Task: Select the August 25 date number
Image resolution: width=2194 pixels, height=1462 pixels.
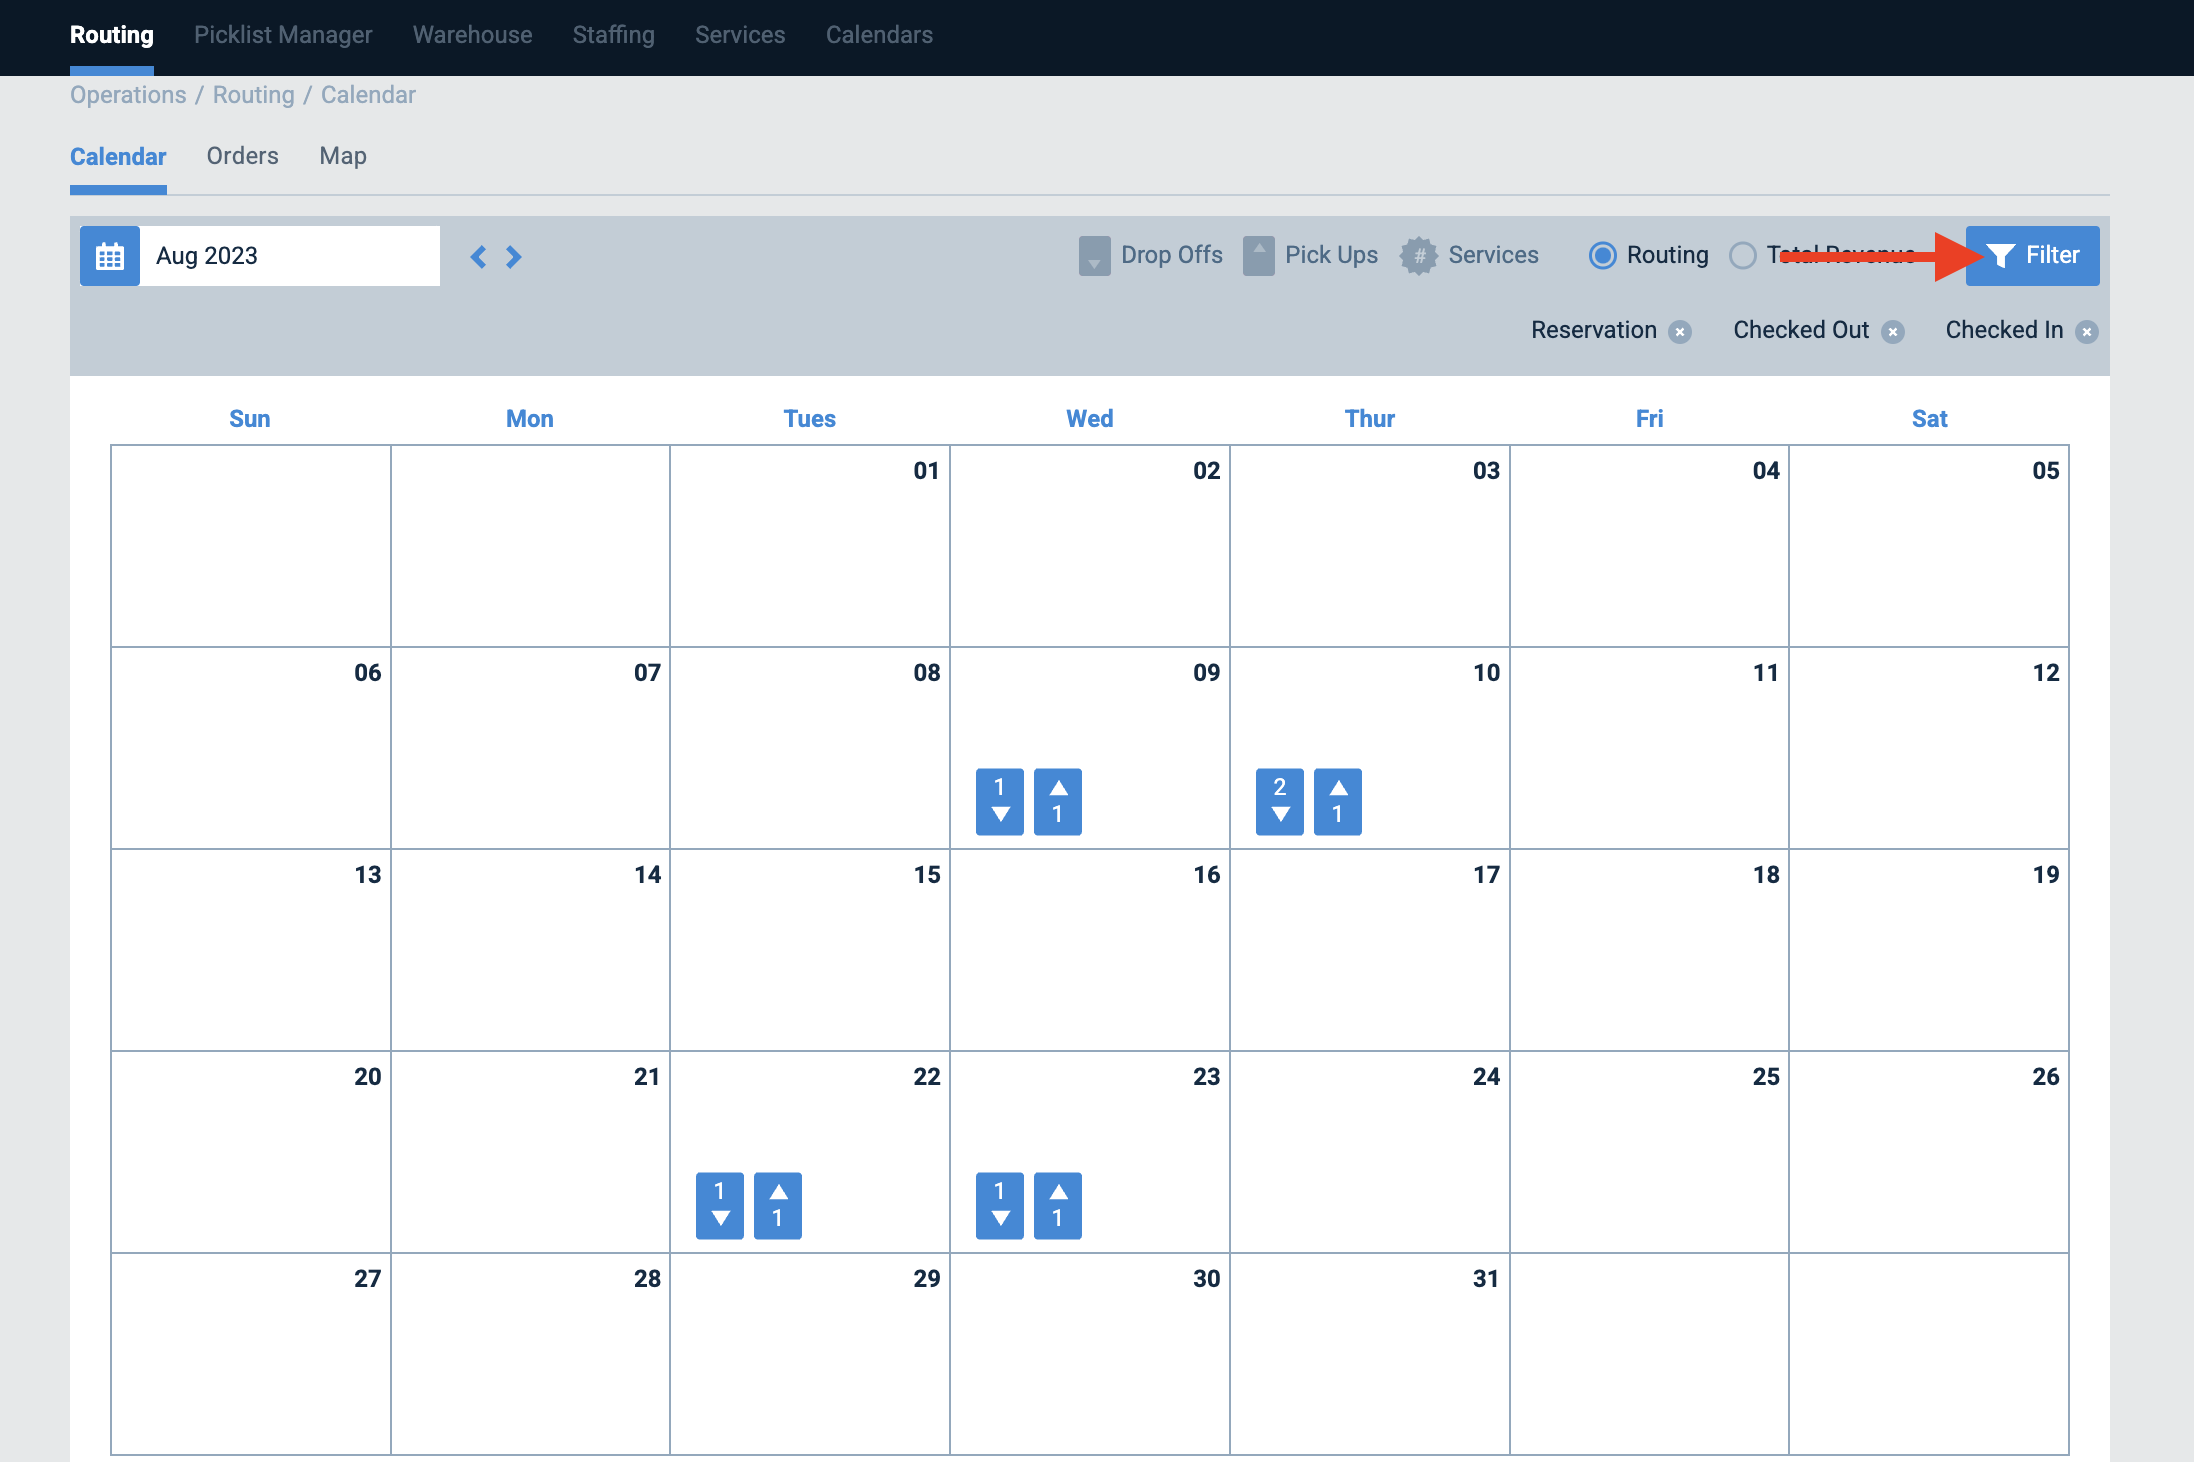Action: tap(1766, 1077)
